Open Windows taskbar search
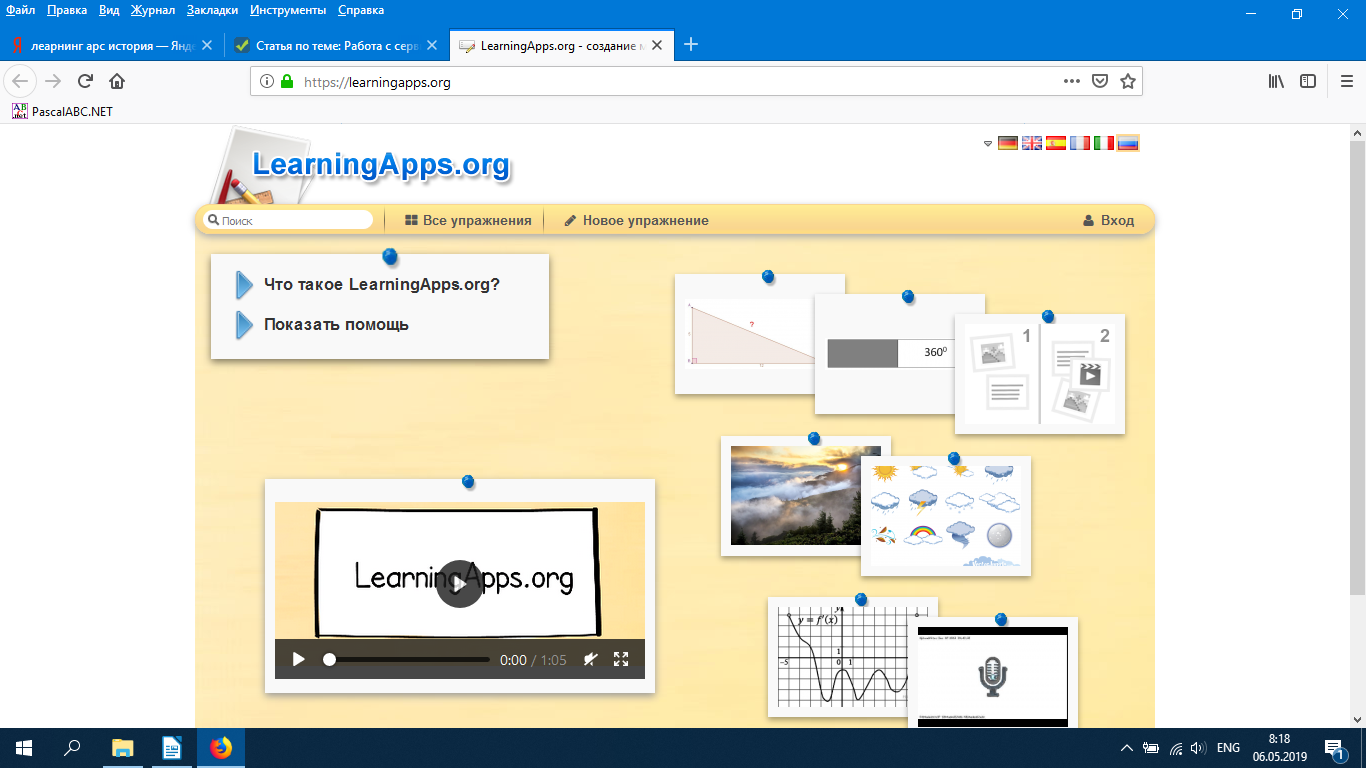The image size is (1366, 768). tap(72, 747)
